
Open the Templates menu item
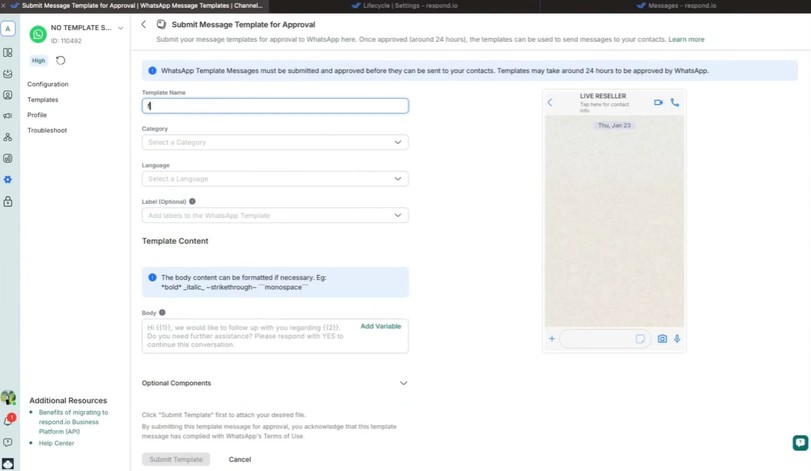(x=43, y=100)
